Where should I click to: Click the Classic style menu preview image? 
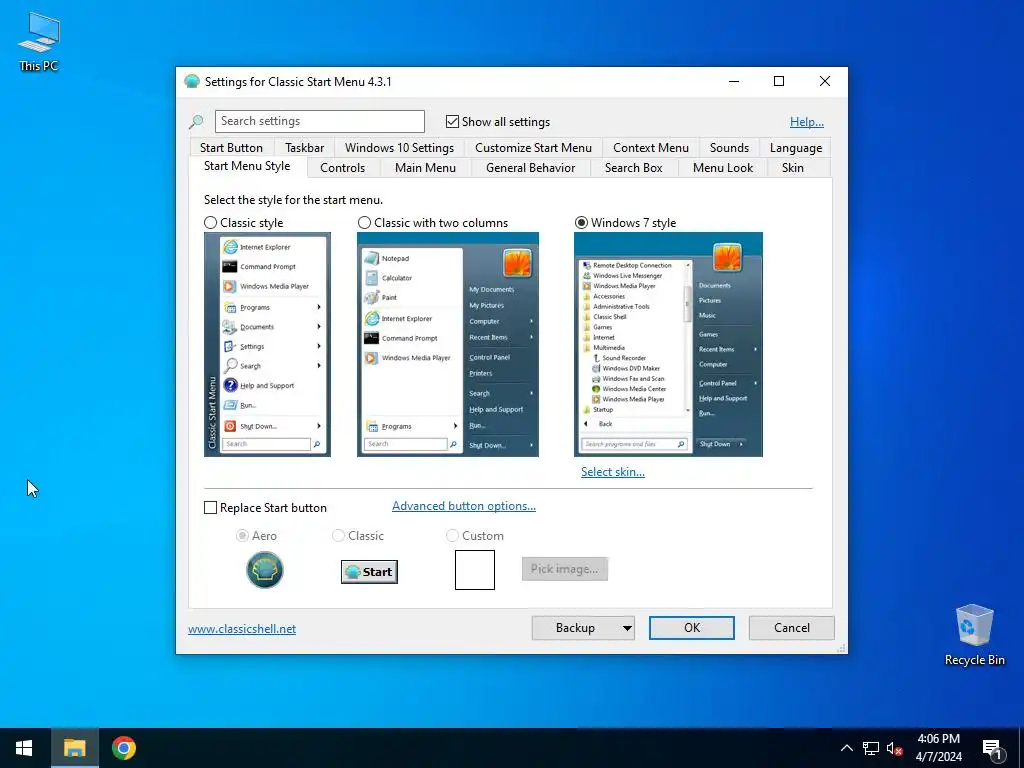click(x=267, y=344)
